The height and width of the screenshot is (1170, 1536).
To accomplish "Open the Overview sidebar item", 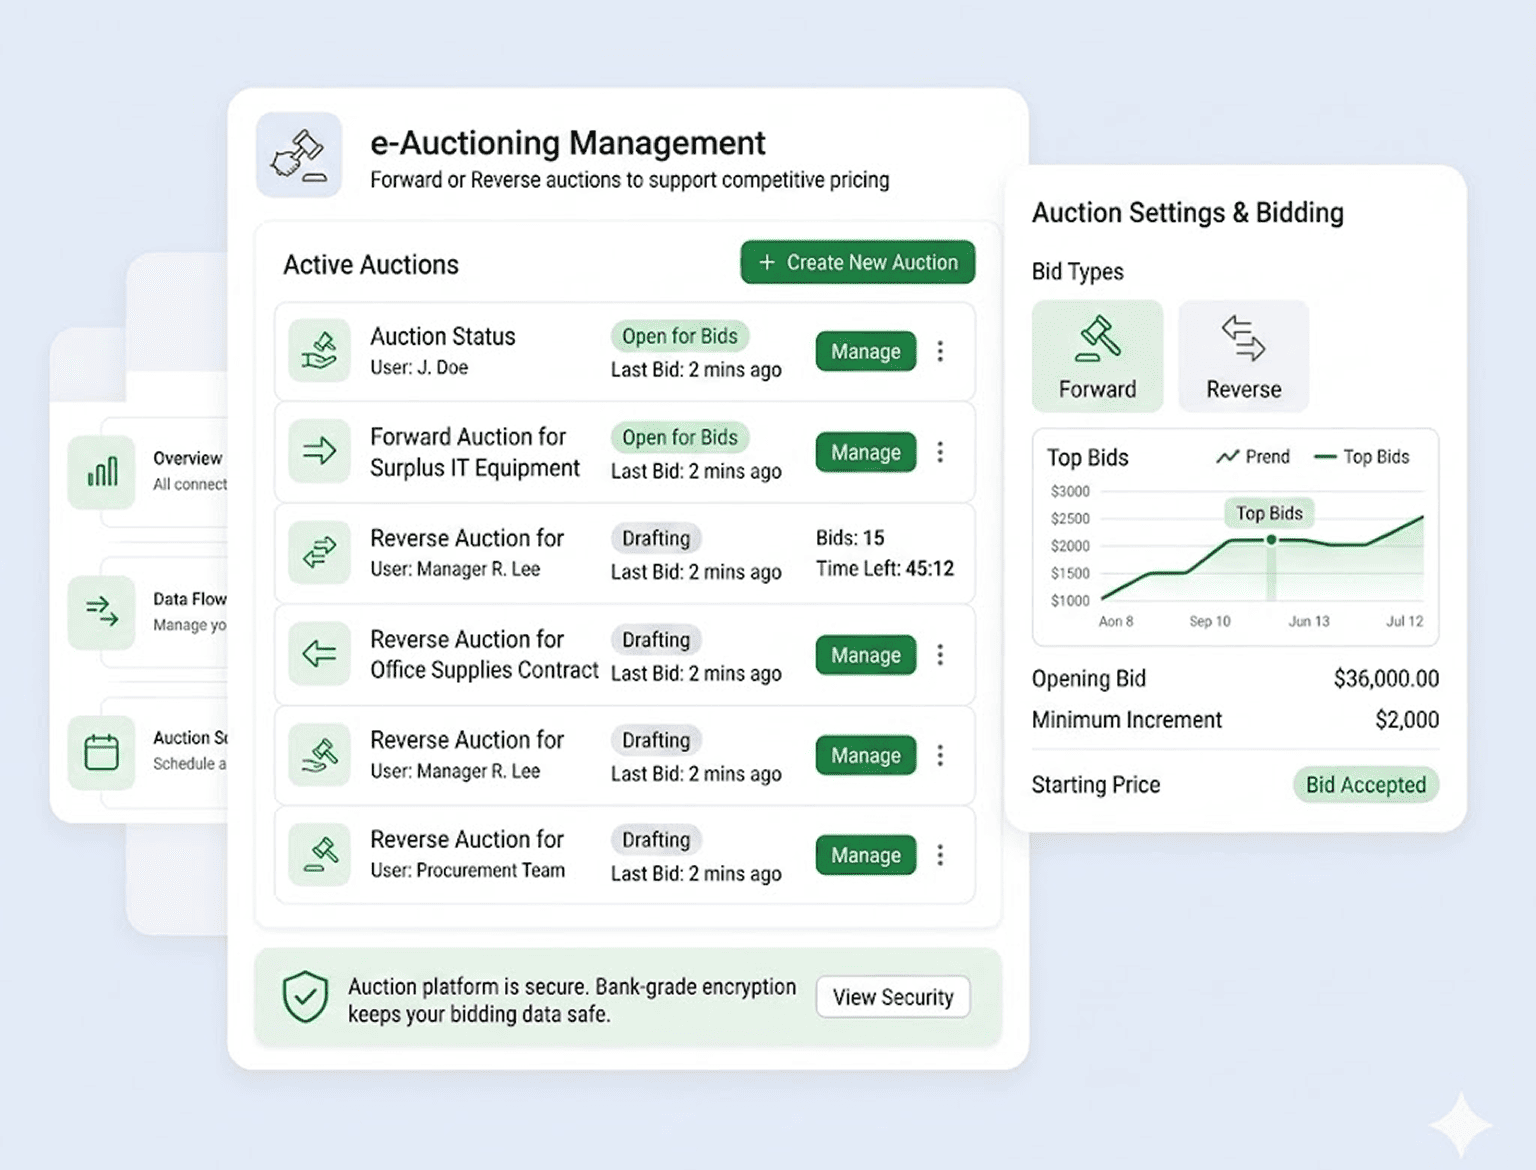I will (x=148, y=471).
